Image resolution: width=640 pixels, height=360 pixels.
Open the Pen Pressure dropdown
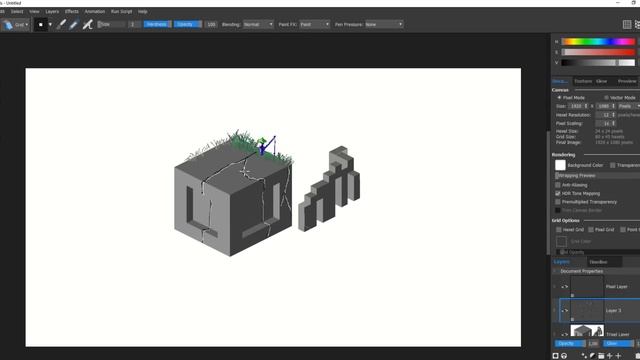pyautogui.click(x=384, y=24)
